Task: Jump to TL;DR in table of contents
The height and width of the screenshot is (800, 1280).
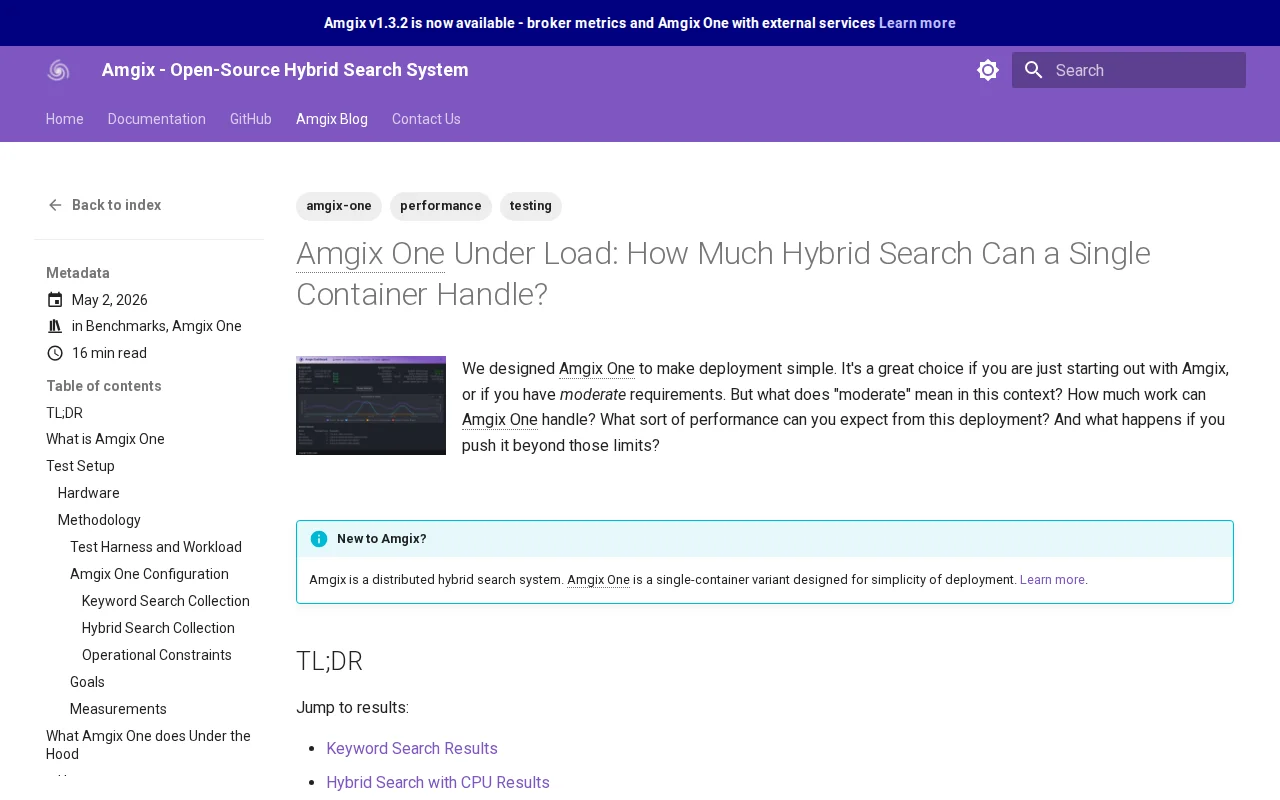Action: click(x=64, y=413)
